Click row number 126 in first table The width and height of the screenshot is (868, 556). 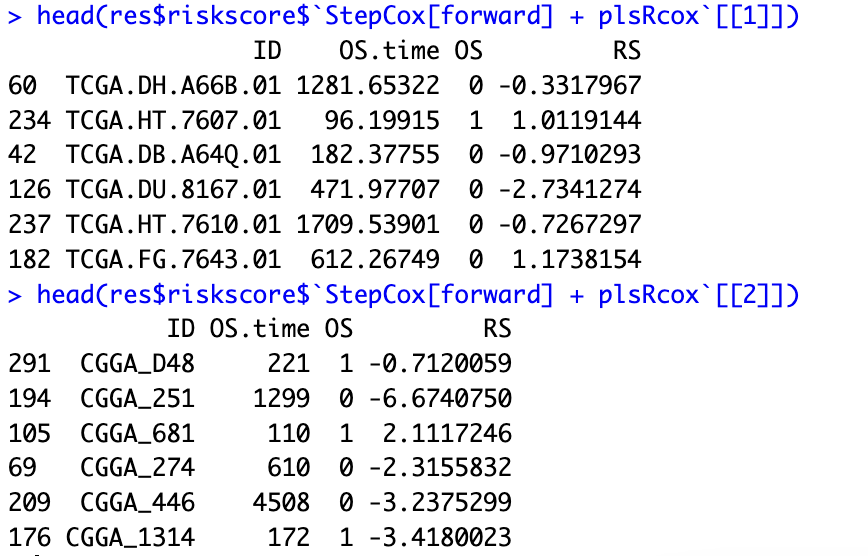pyautogui.click(x=30, y=190)
